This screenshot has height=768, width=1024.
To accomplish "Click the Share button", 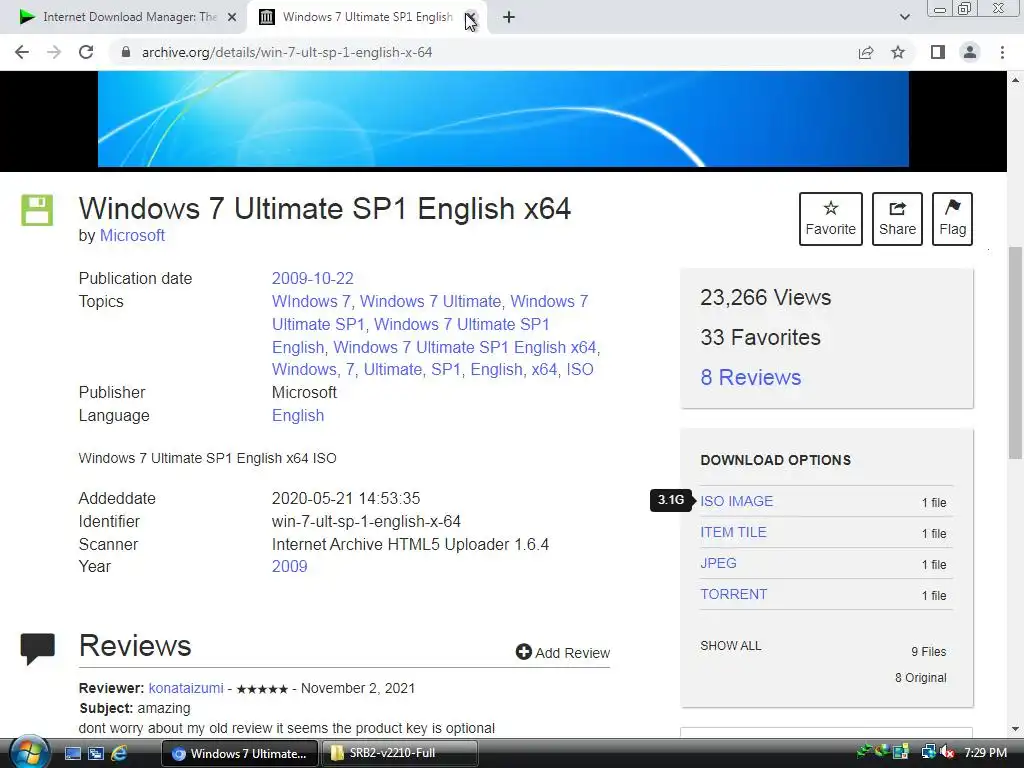I will click(897, 219).
